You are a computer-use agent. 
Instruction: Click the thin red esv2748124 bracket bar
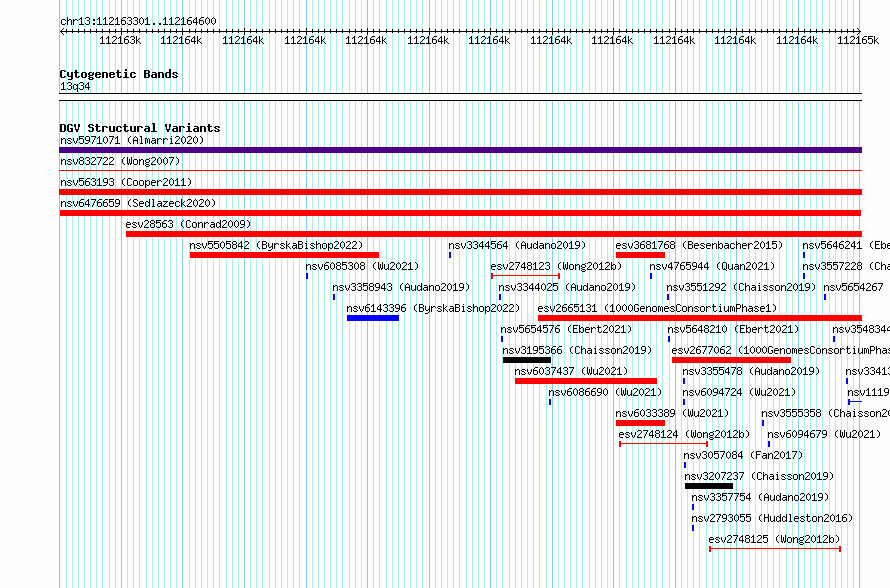[664, 444]
